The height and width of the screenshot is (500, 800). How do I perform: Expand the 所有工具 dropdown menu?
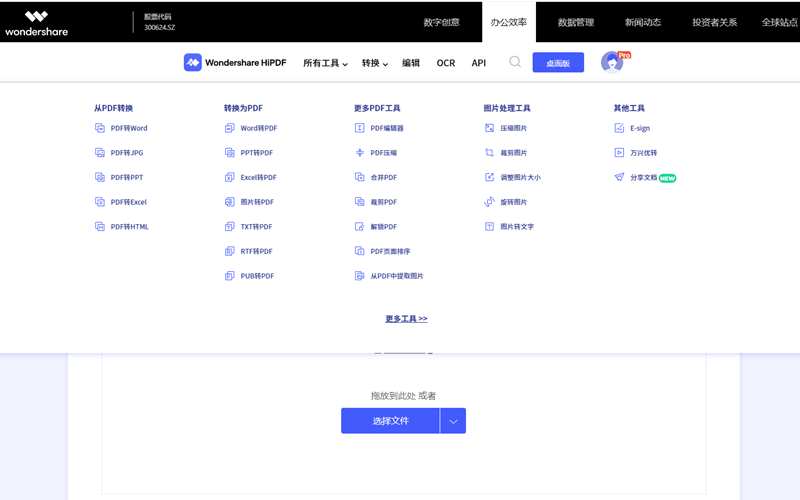[325, 63]
